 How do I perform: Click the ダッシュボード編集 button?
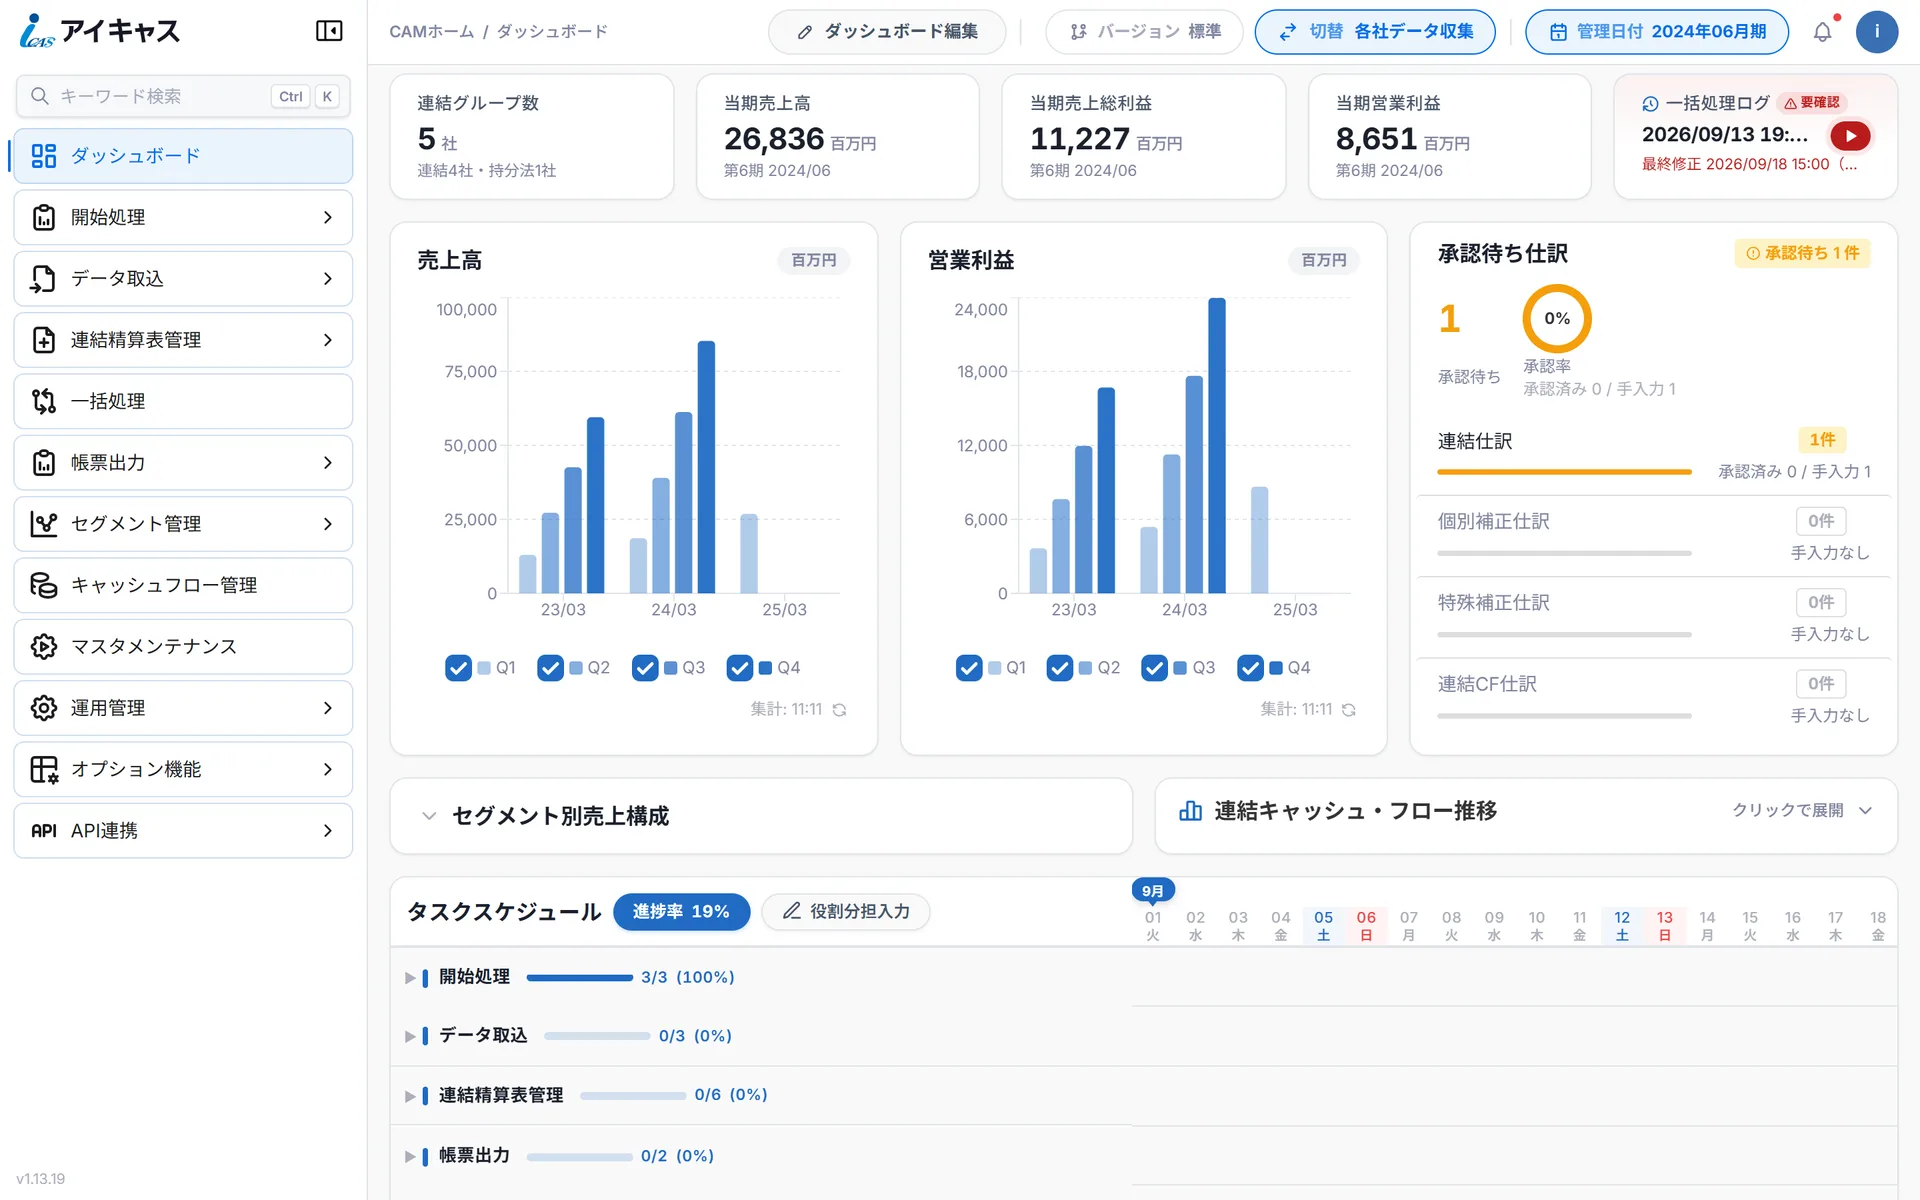coord(887,32)
